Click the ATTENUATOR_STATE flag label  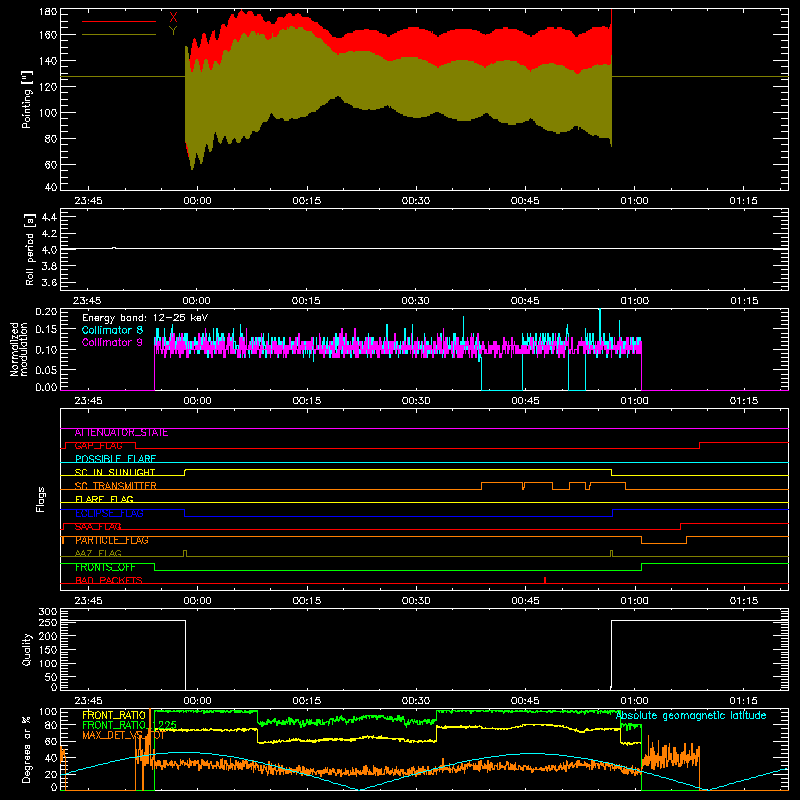coord(121,433)
